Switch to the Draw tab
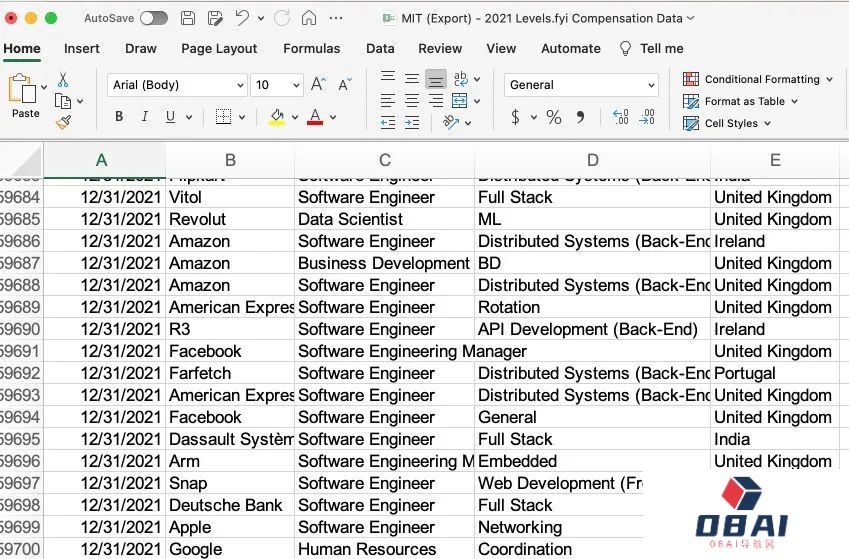The width and height of the screenshot is (849, 559). [141, 49]
